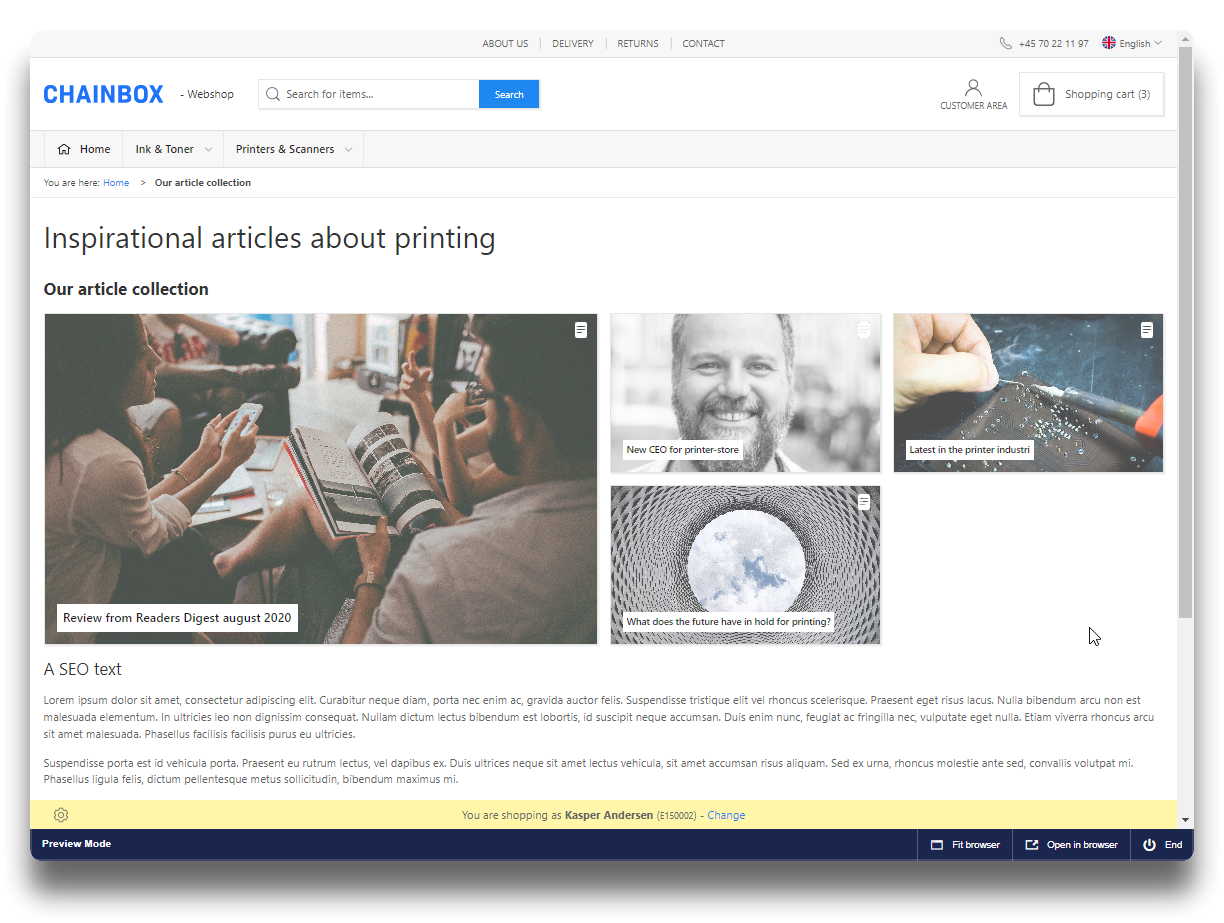Open the Delivery page
The width and height of the screenshot is (1224, 923).
click(x=573, y=44)
